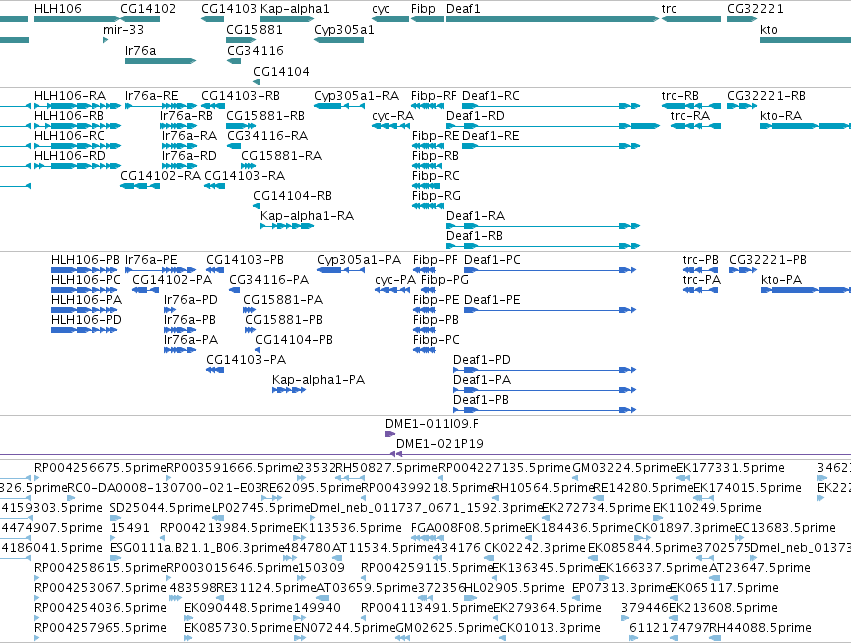Select EST CK01013.3prime
This screenshot has width=851, height=643.
coord(503,638)
